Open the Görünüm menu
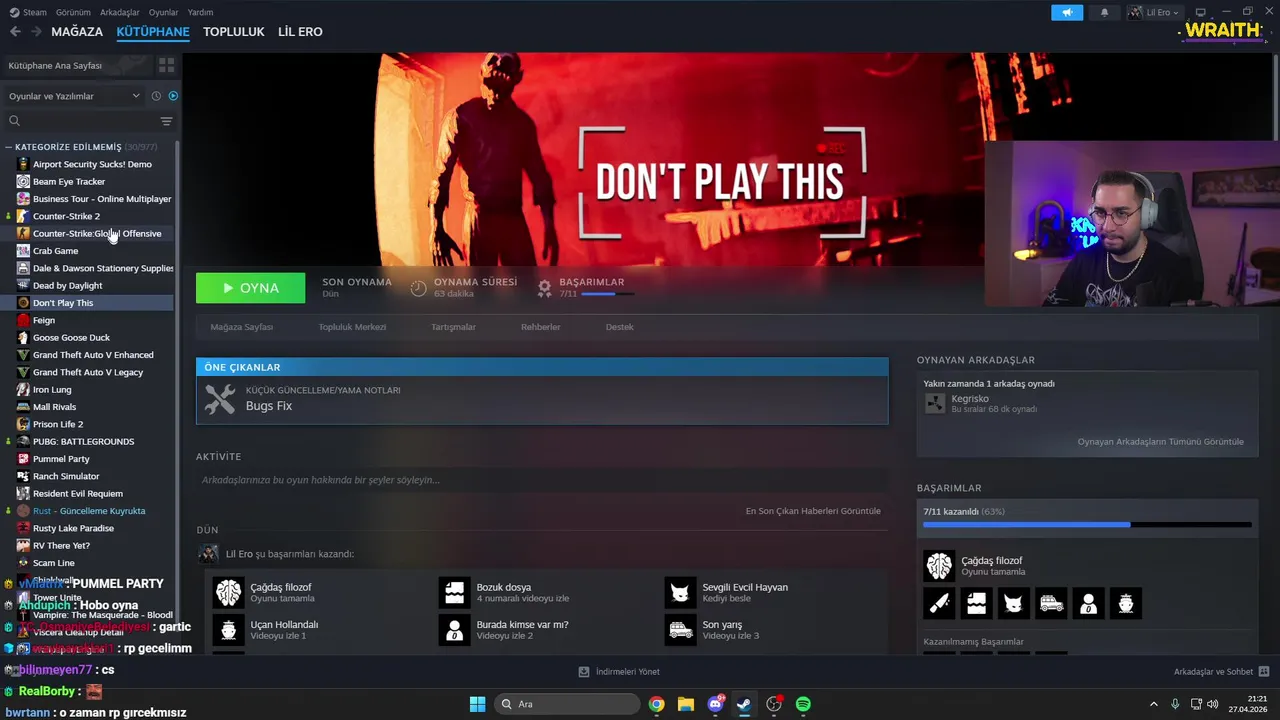 (73, 12)
